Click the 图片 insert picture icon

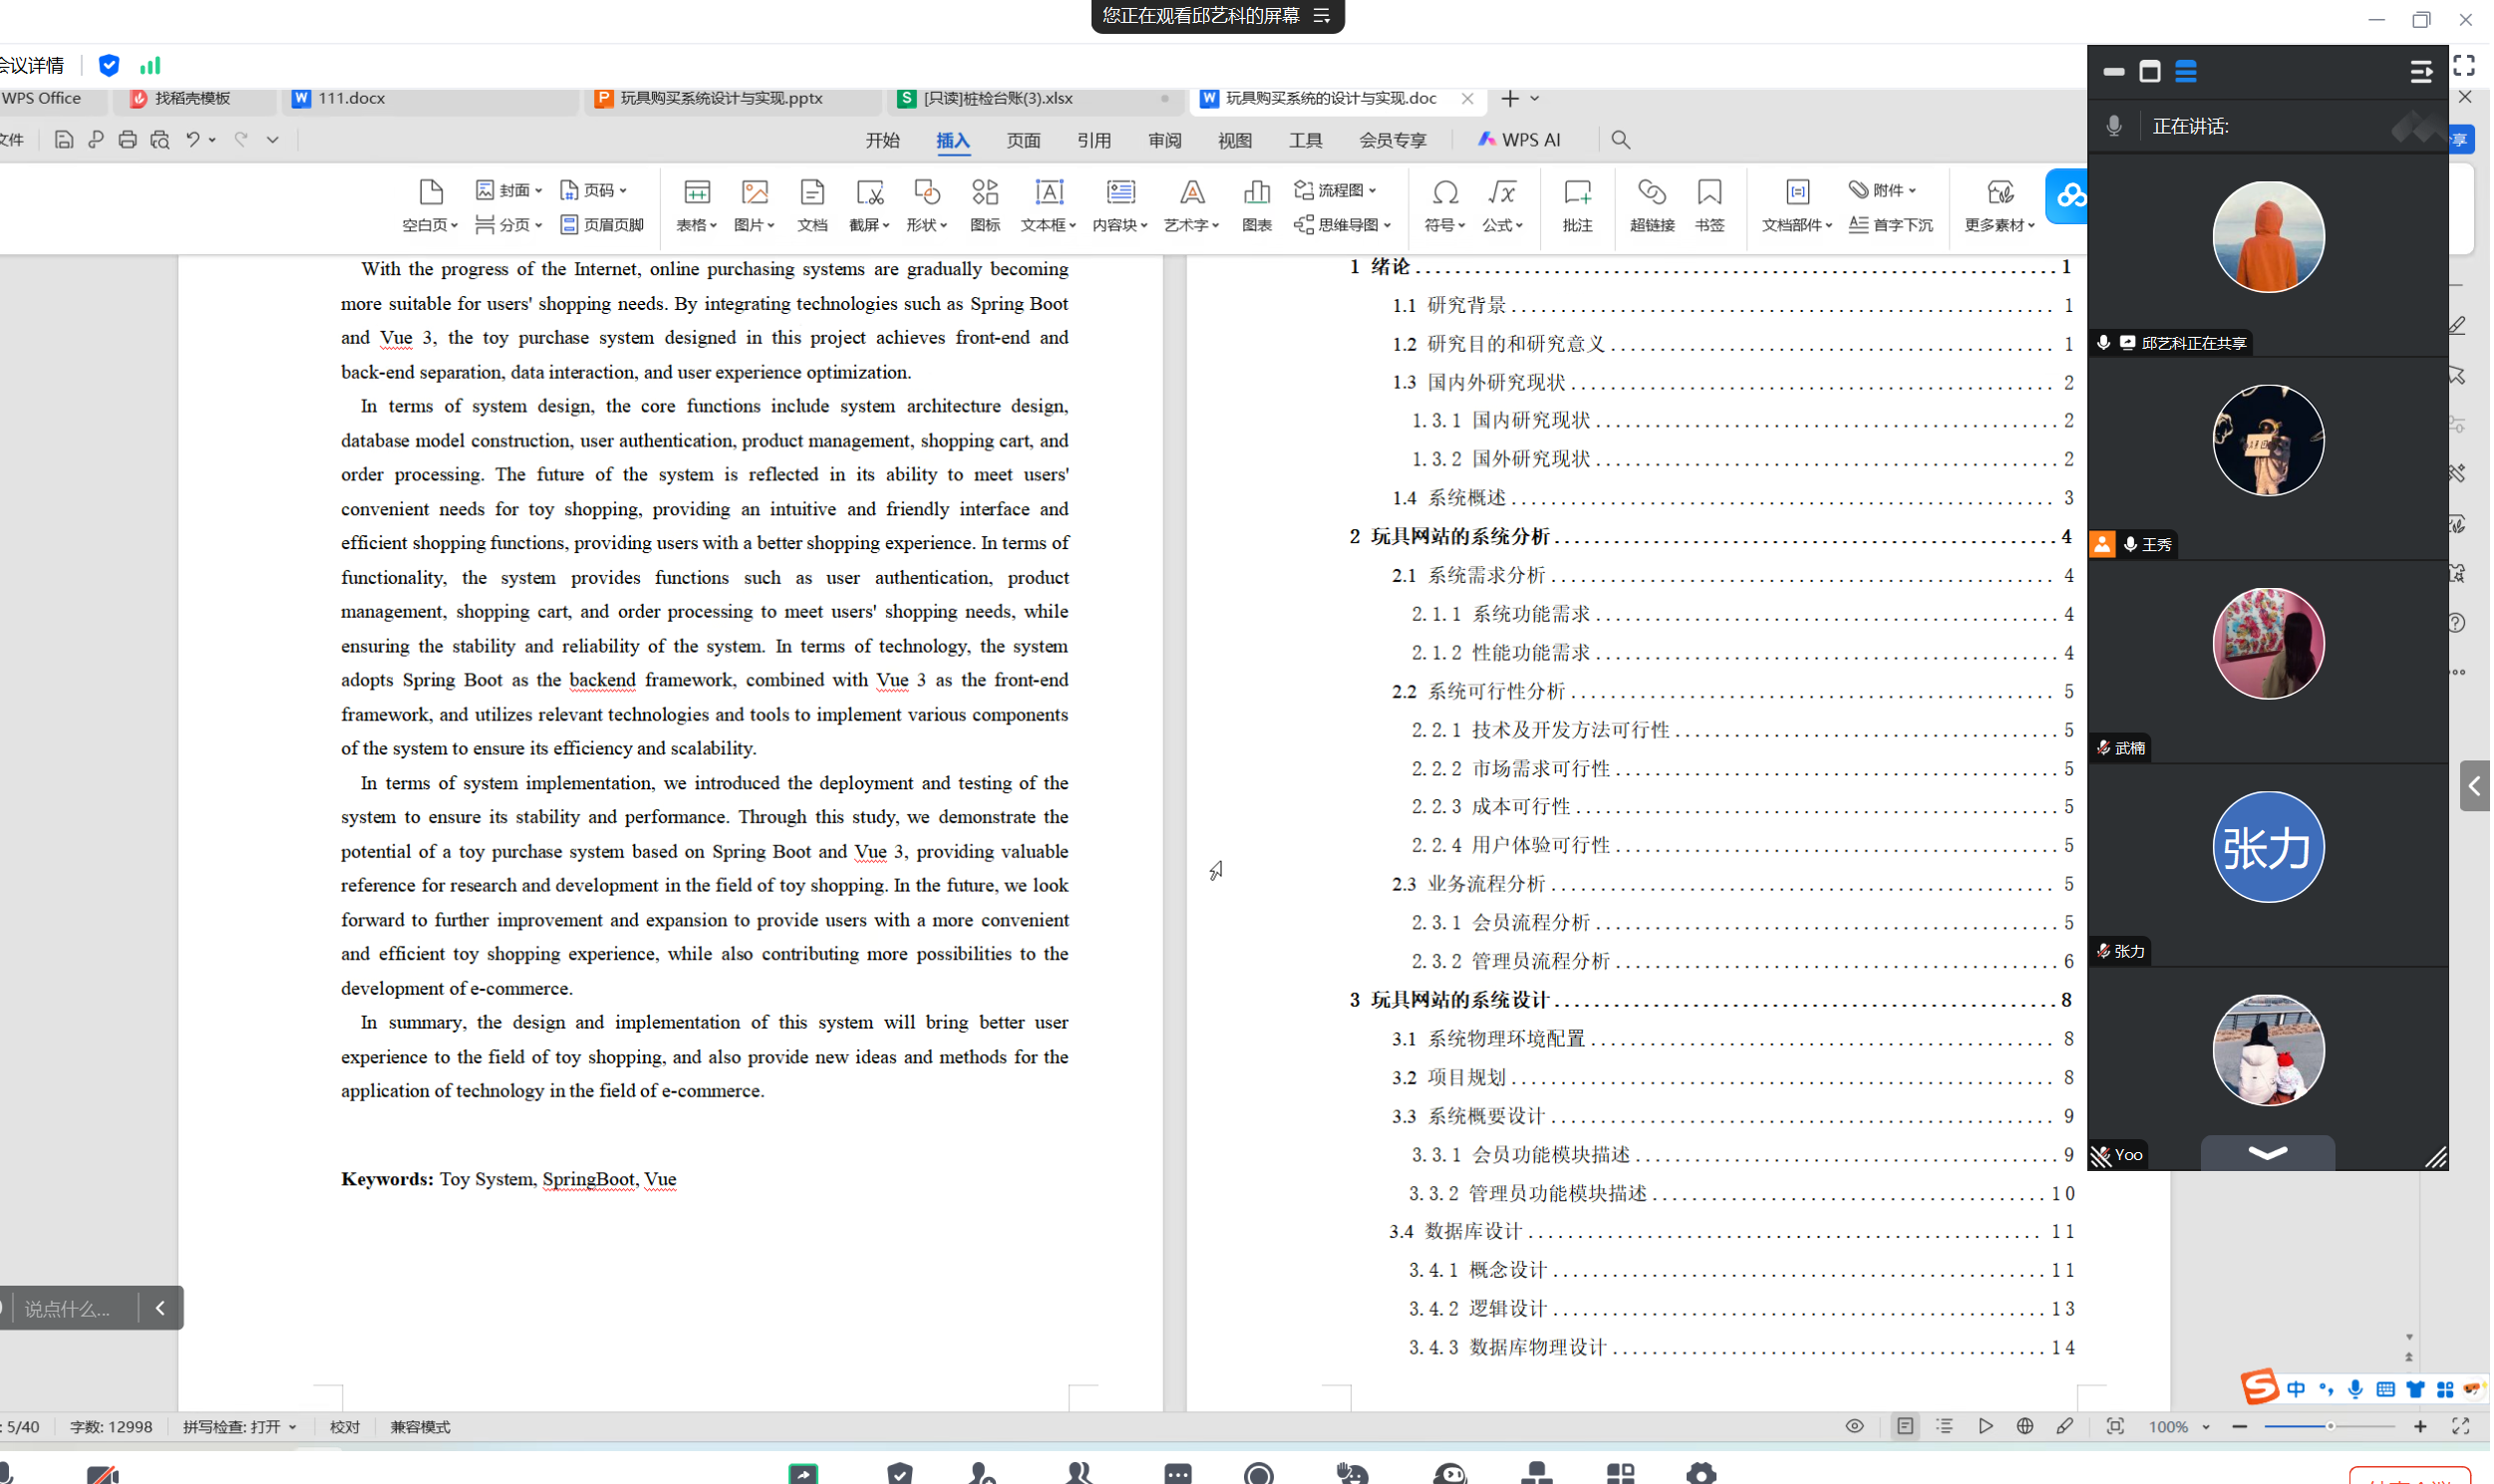pos(754,193)
